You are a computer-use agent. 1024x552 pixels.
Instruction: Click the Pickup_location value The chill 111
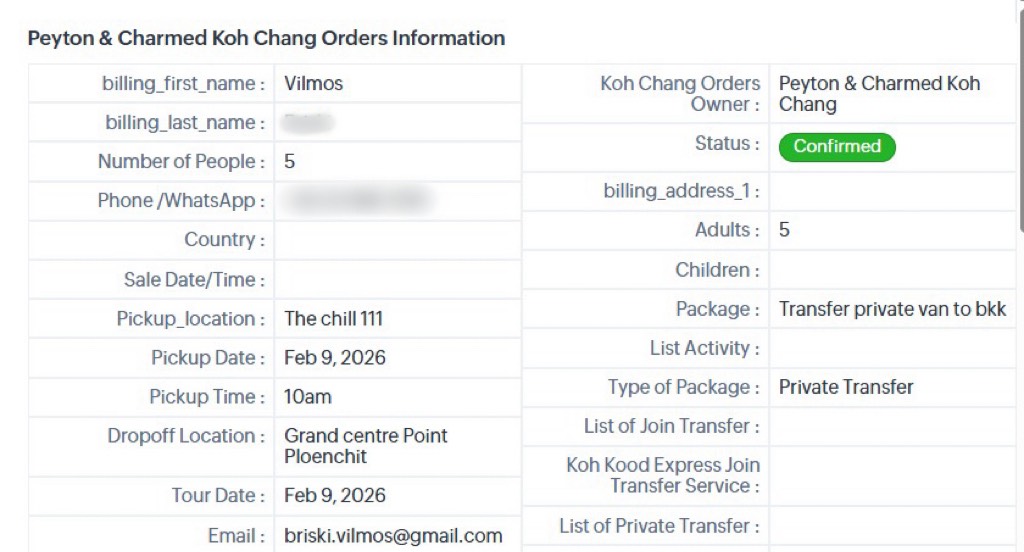point(334,319)
